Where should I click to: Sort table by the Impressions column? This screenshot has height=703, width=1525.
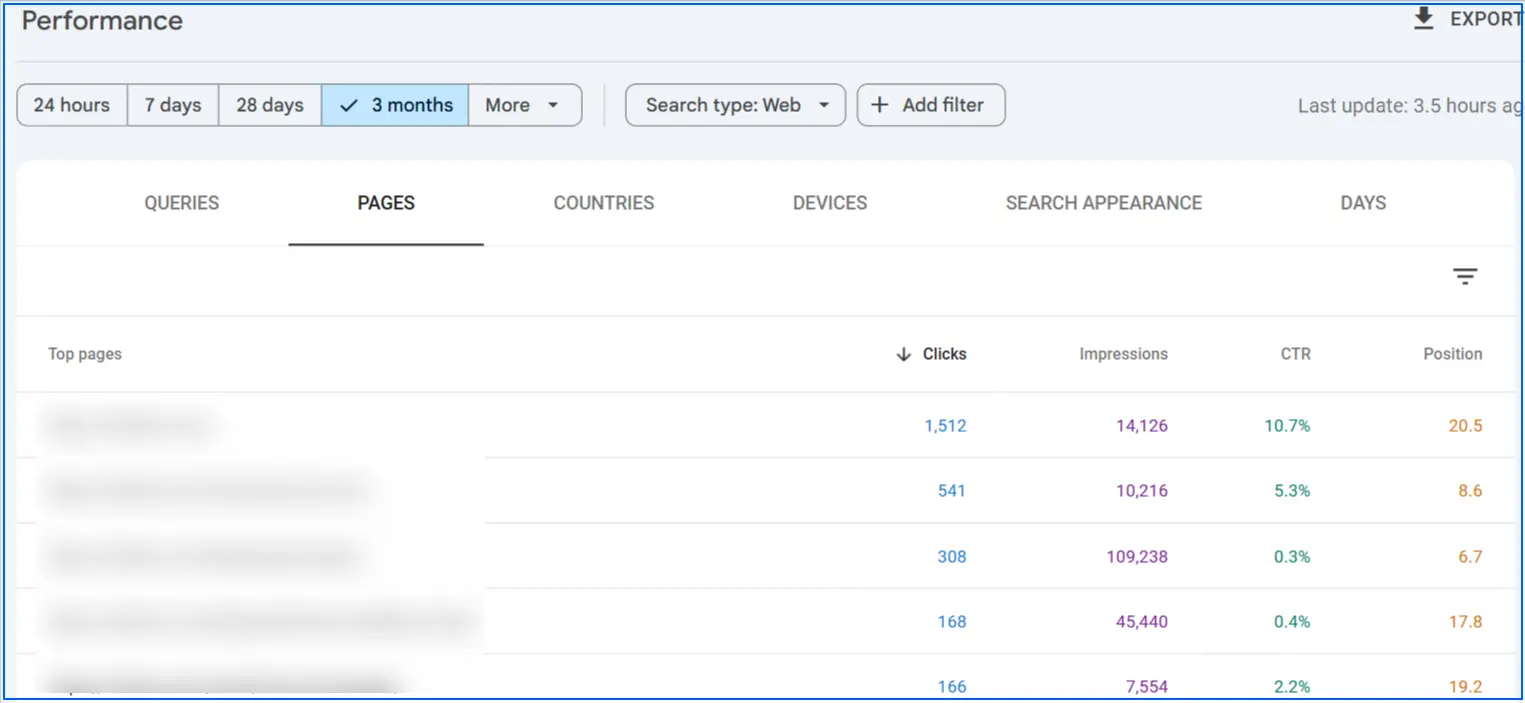click(1123, 354)
